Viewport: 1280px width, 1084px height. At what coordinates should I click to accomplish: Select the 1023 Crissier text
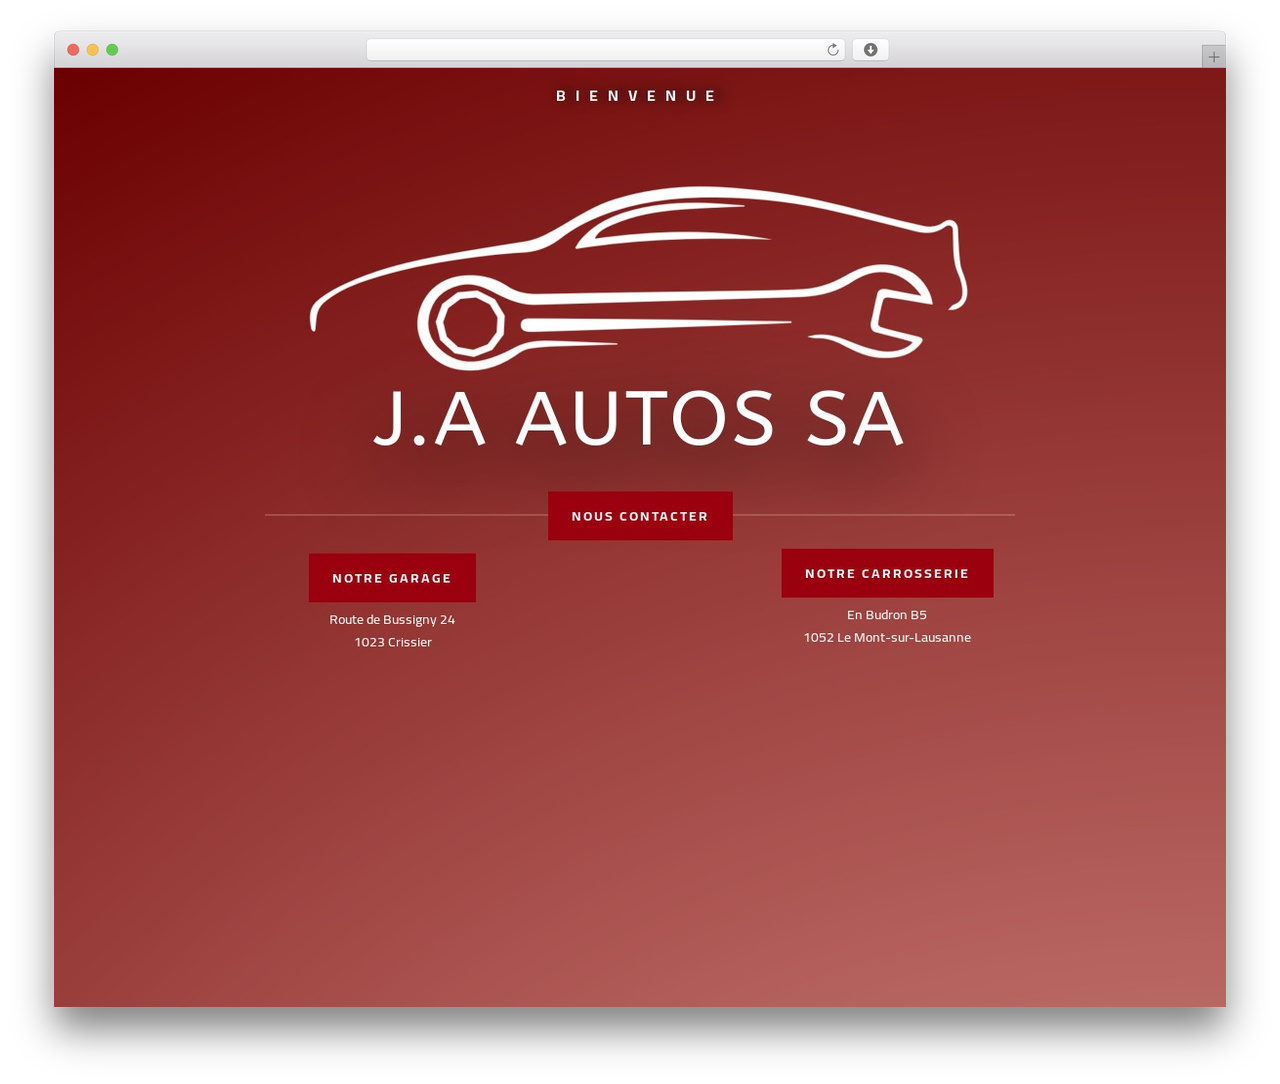coord(393,642)
